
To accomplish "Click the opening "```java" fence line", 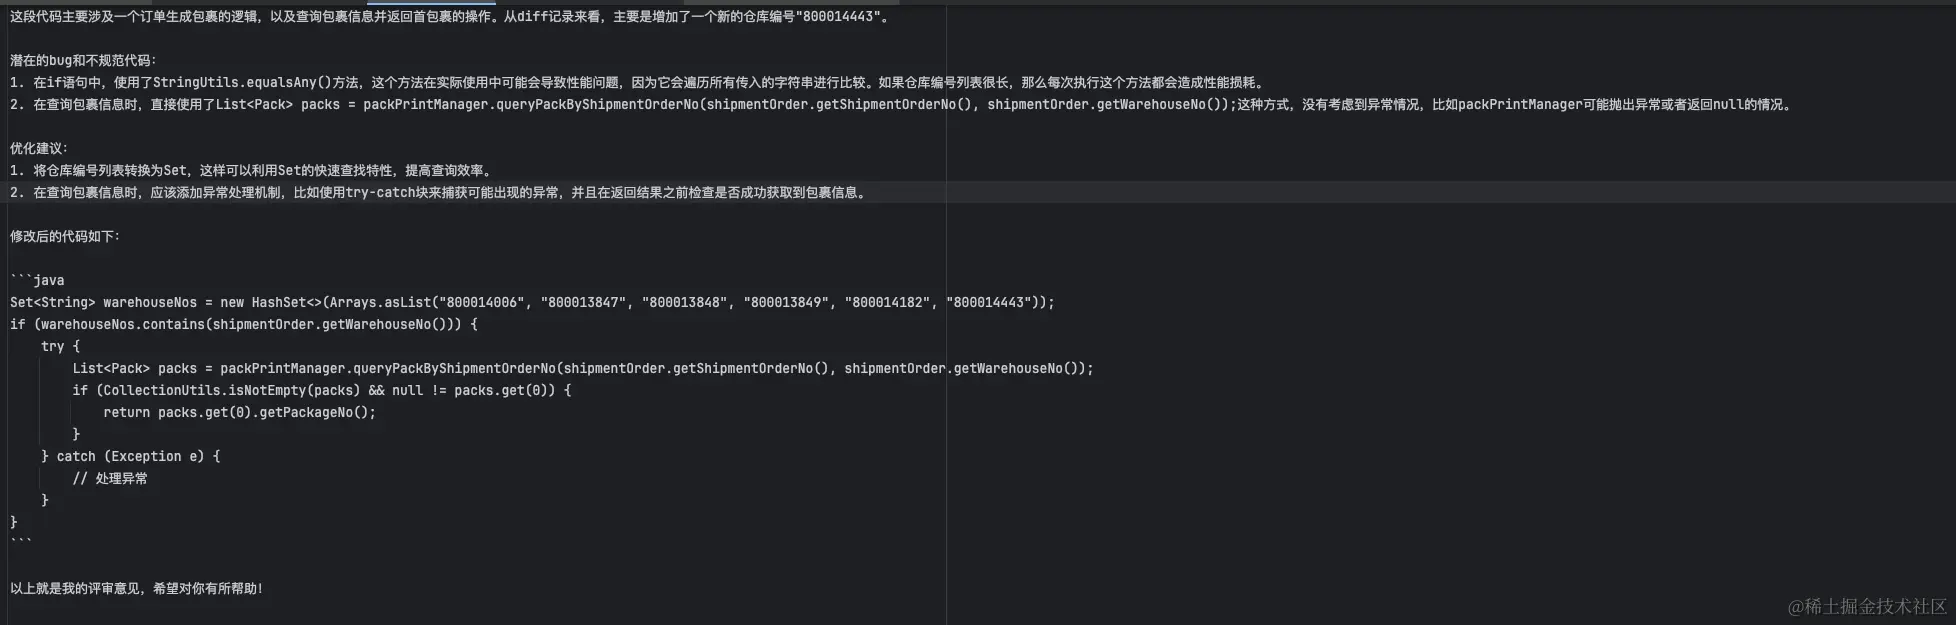I will click(37, 280).
